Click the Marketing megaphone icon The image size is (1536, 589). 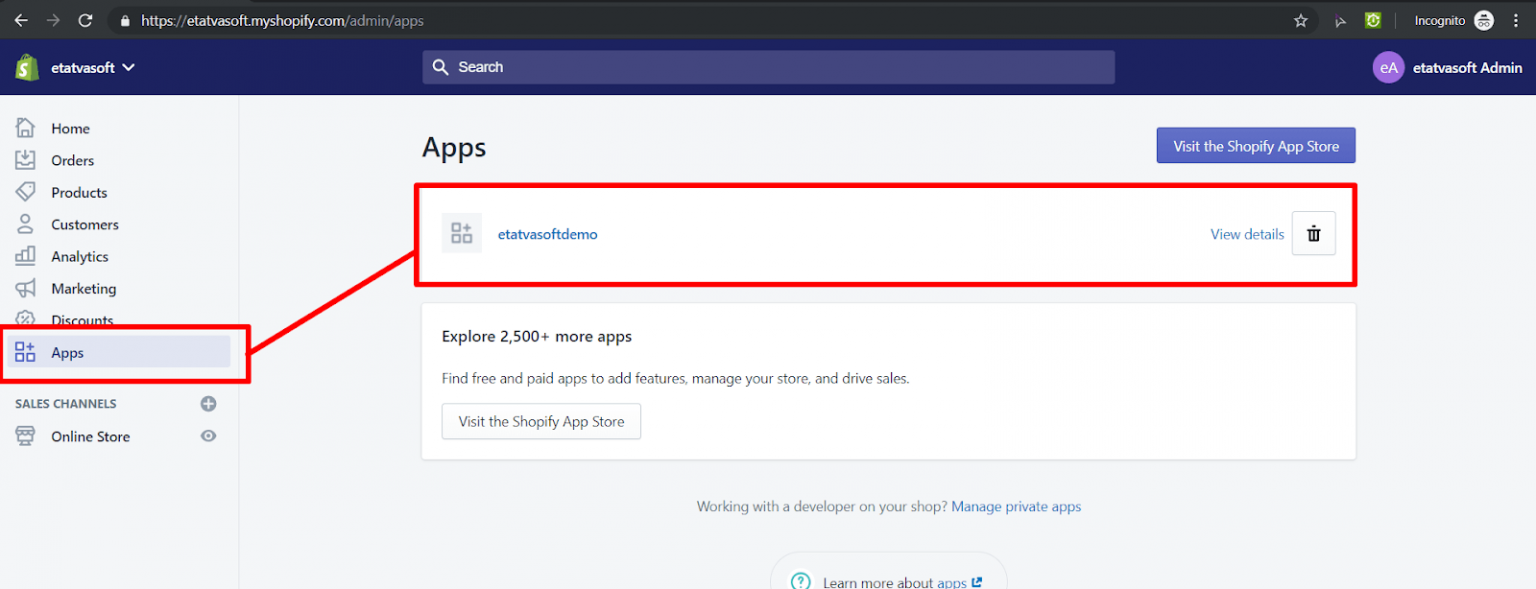point(26,288)
